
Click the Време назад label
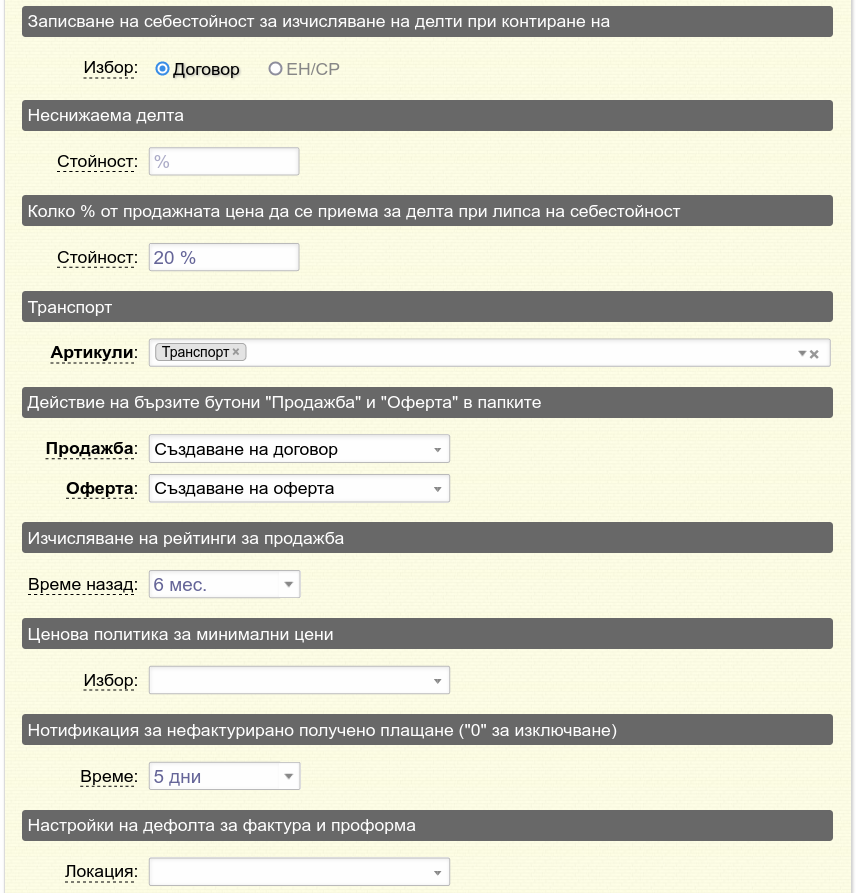click(x=83, y=584)
